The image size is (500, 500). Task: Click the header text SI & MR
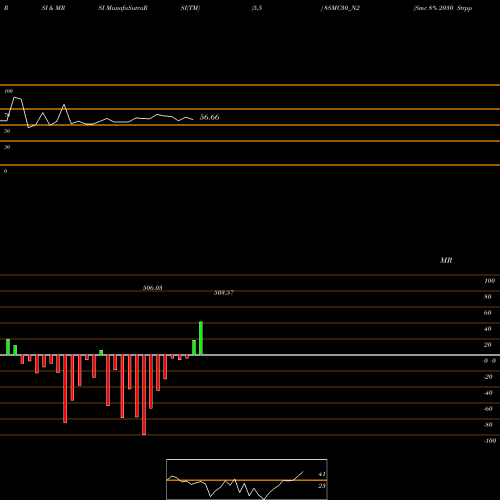(x=53, y=8)
